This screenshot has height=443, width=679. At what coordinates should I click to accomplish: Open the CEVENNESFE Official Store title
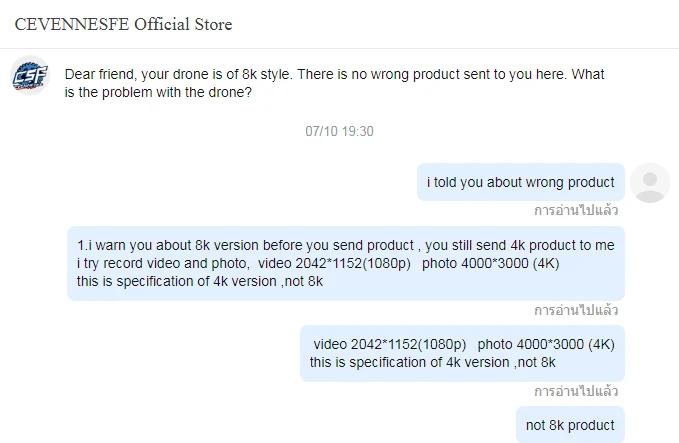[123, 24]
